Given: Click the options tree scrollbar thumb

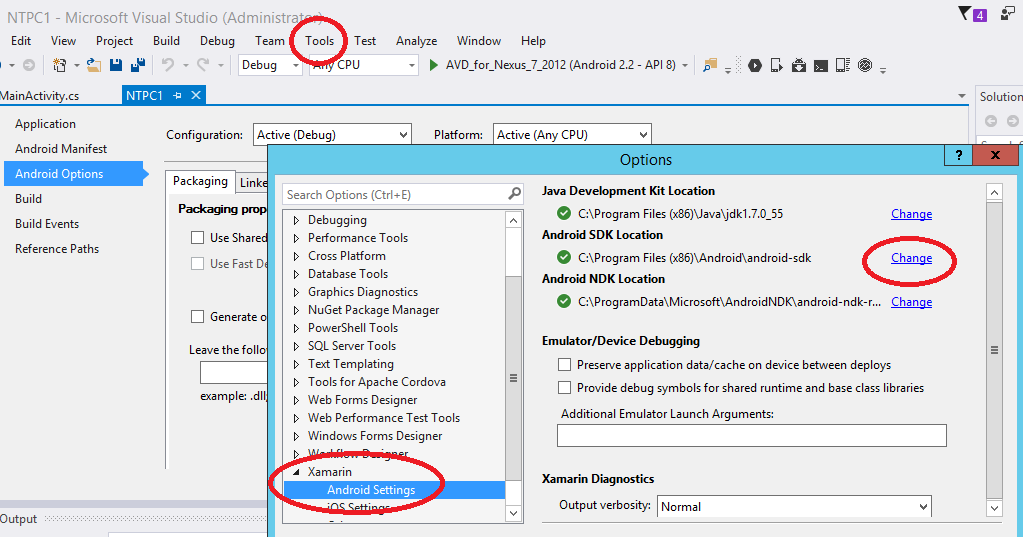Looking at the screenshot, I should pyautogui.click(x=513, y=378).
